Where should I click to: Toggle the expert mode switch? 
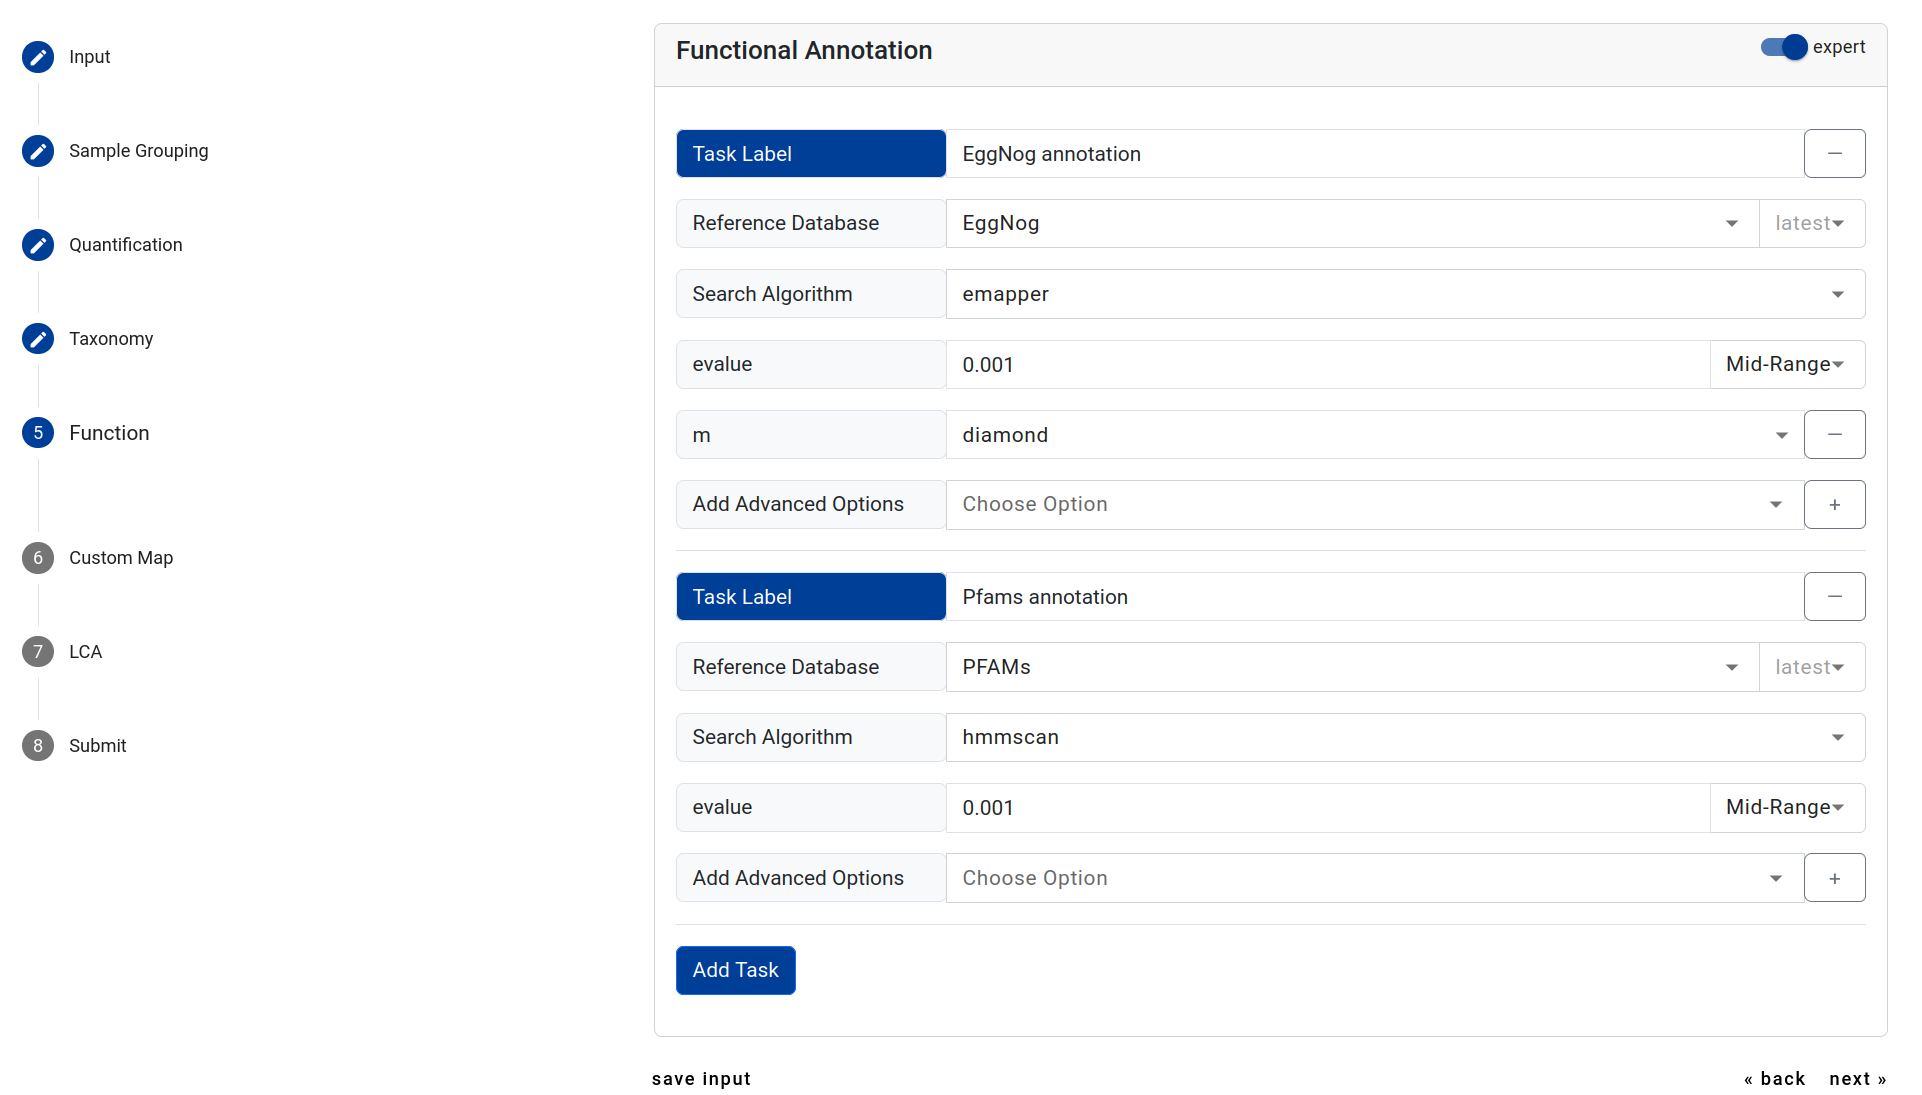point(1785,47)
